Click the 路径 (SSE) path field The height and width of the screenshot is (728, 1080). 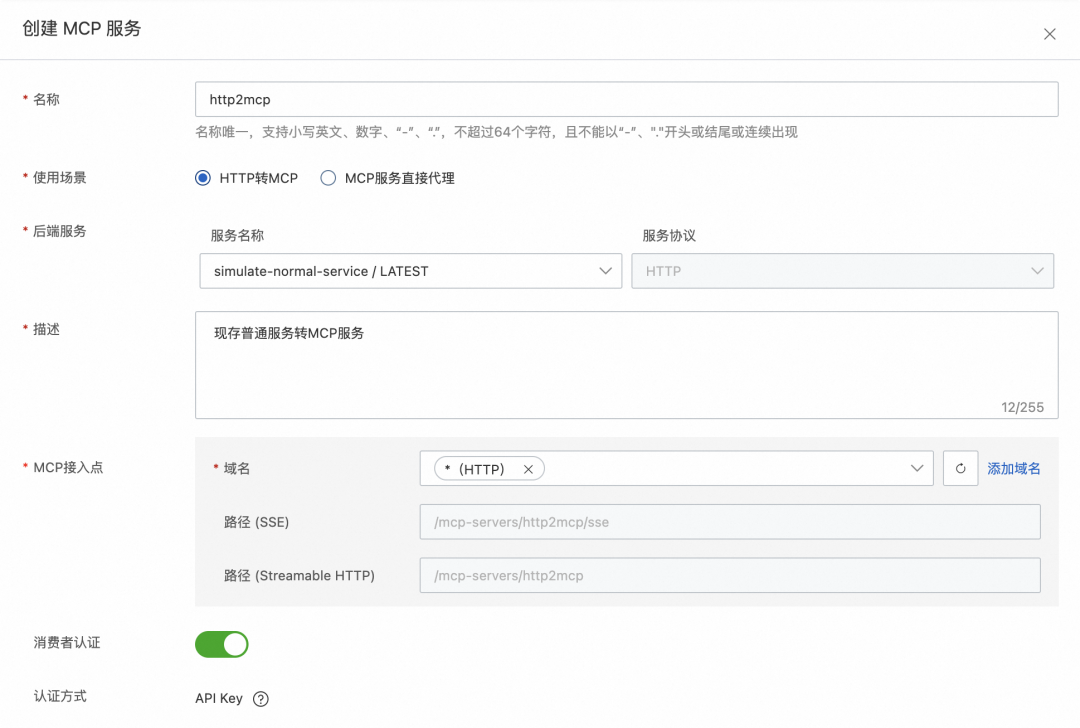pyautogui.click(x=730, y=522)
